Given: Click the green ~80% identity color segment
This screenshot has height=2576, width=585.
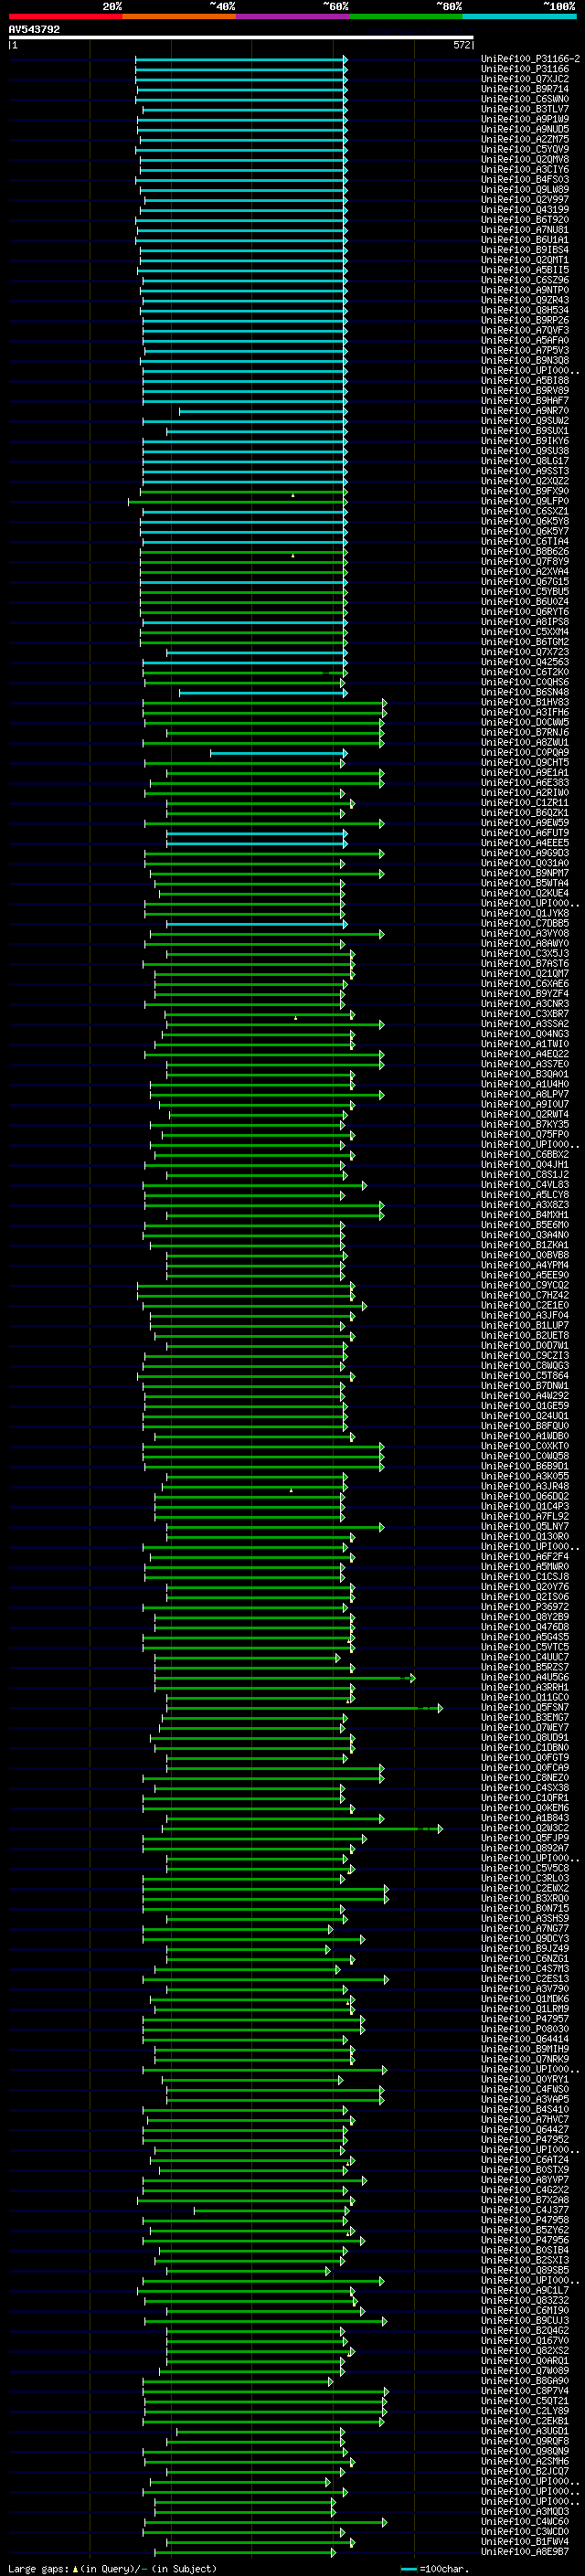Looking at the screenshot, I should [406, 16].
